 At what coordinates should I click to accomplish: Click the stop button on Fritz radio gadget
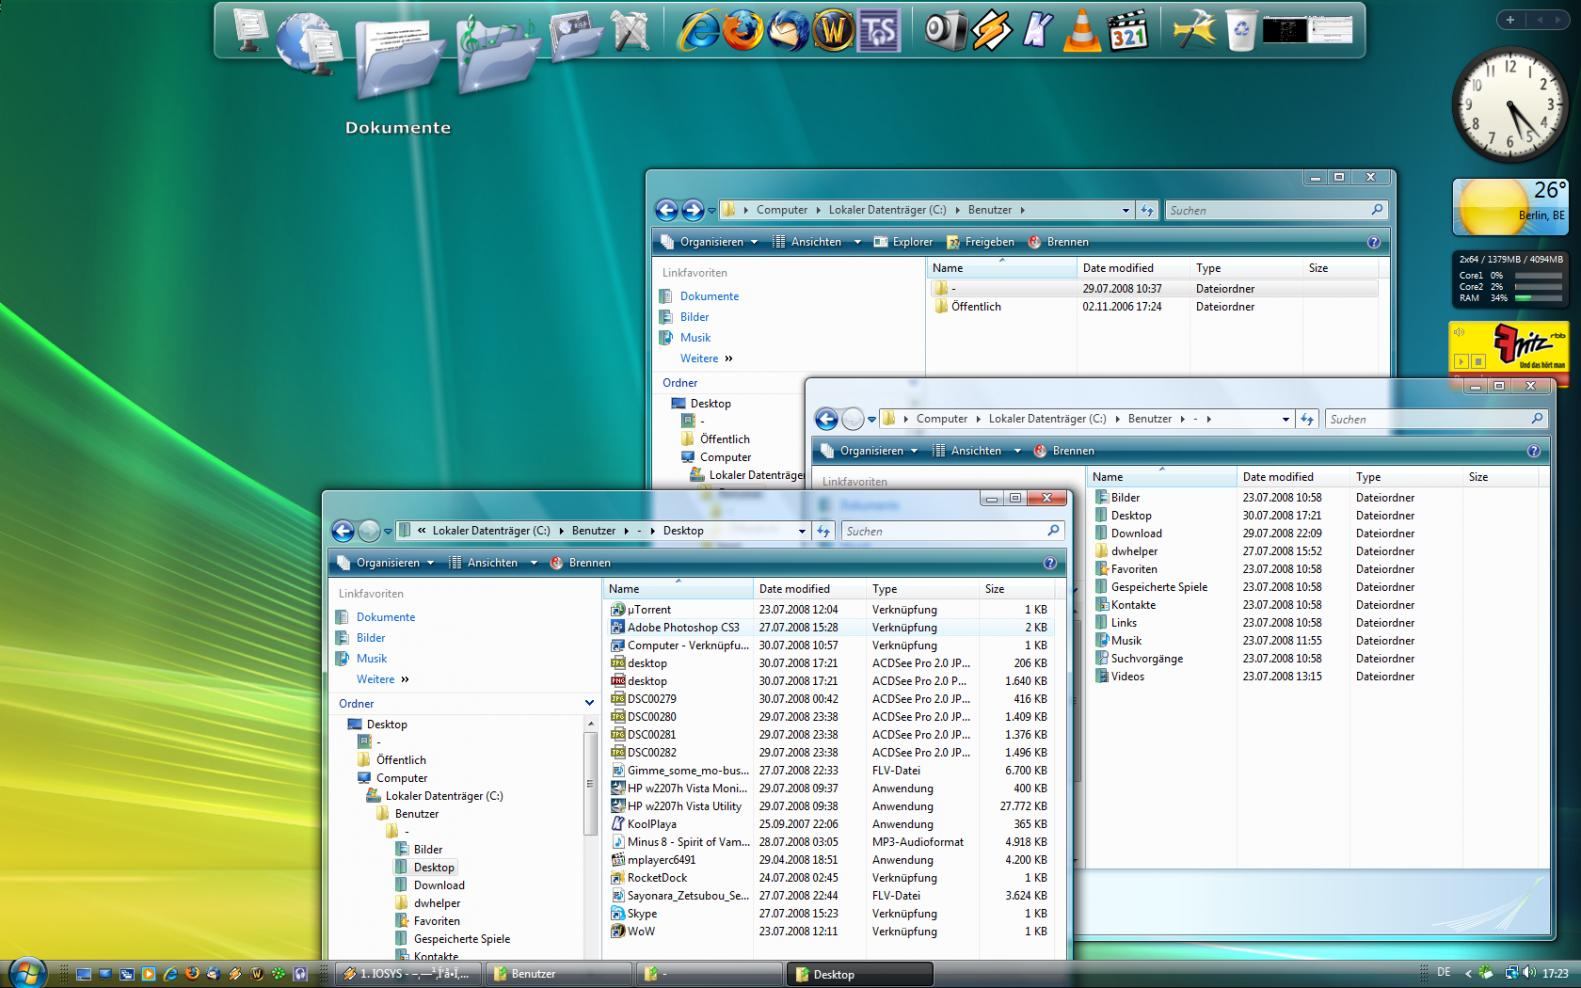coord(1479,361)
